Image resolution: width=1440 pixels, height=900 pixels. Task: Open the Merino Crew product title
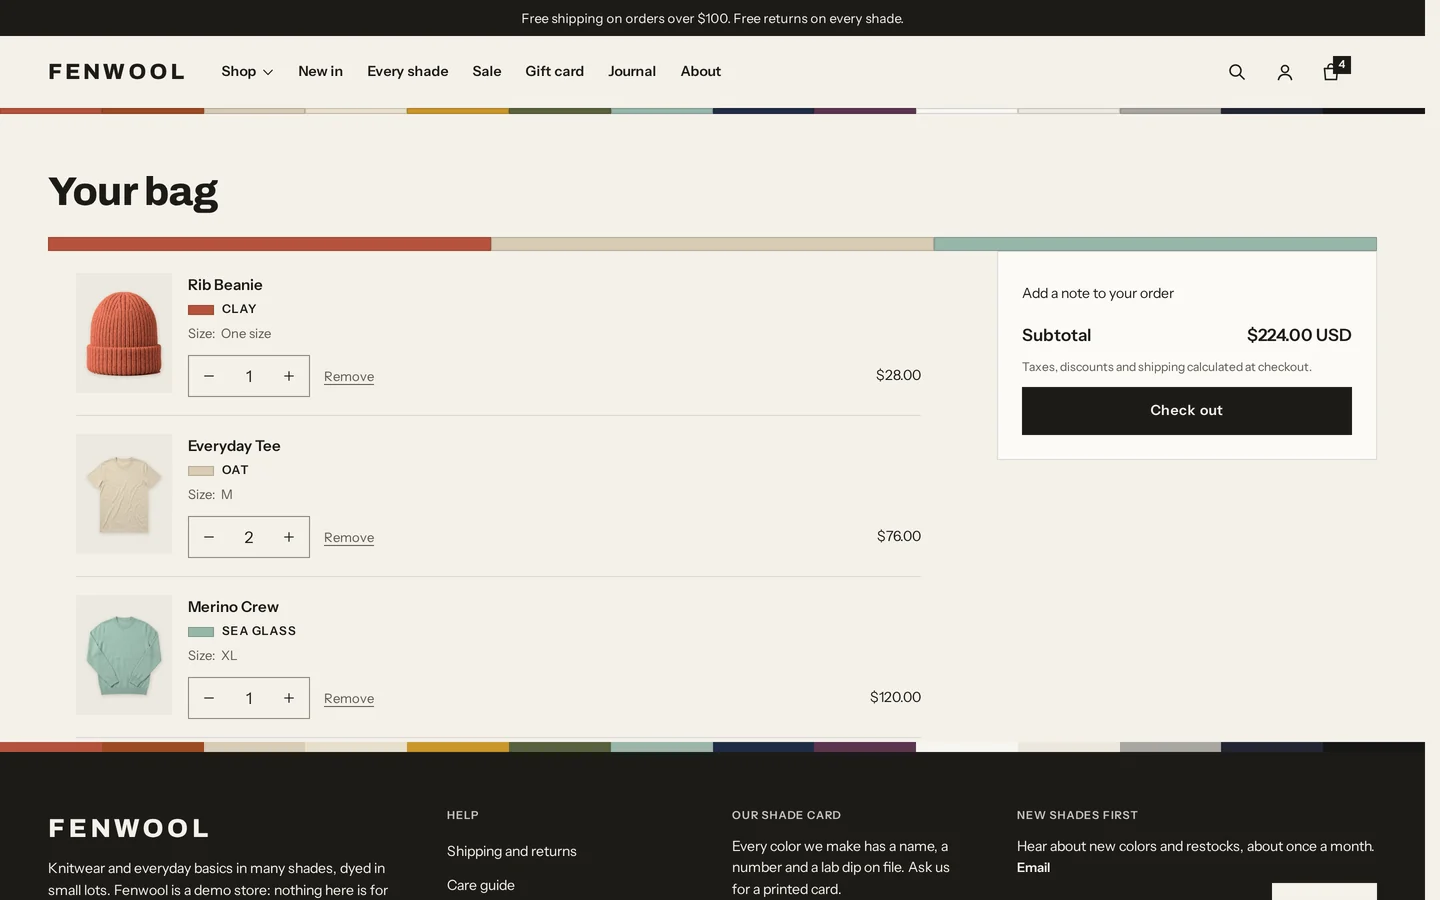(233, 607)
